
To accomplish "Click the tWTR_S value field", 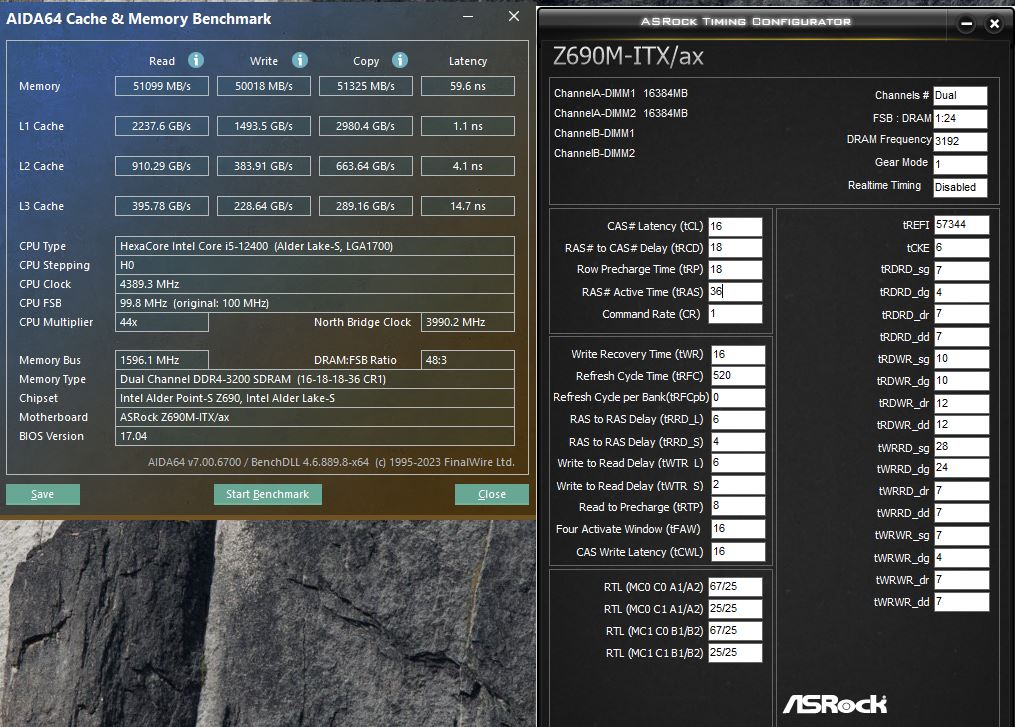I will point(738,485).
